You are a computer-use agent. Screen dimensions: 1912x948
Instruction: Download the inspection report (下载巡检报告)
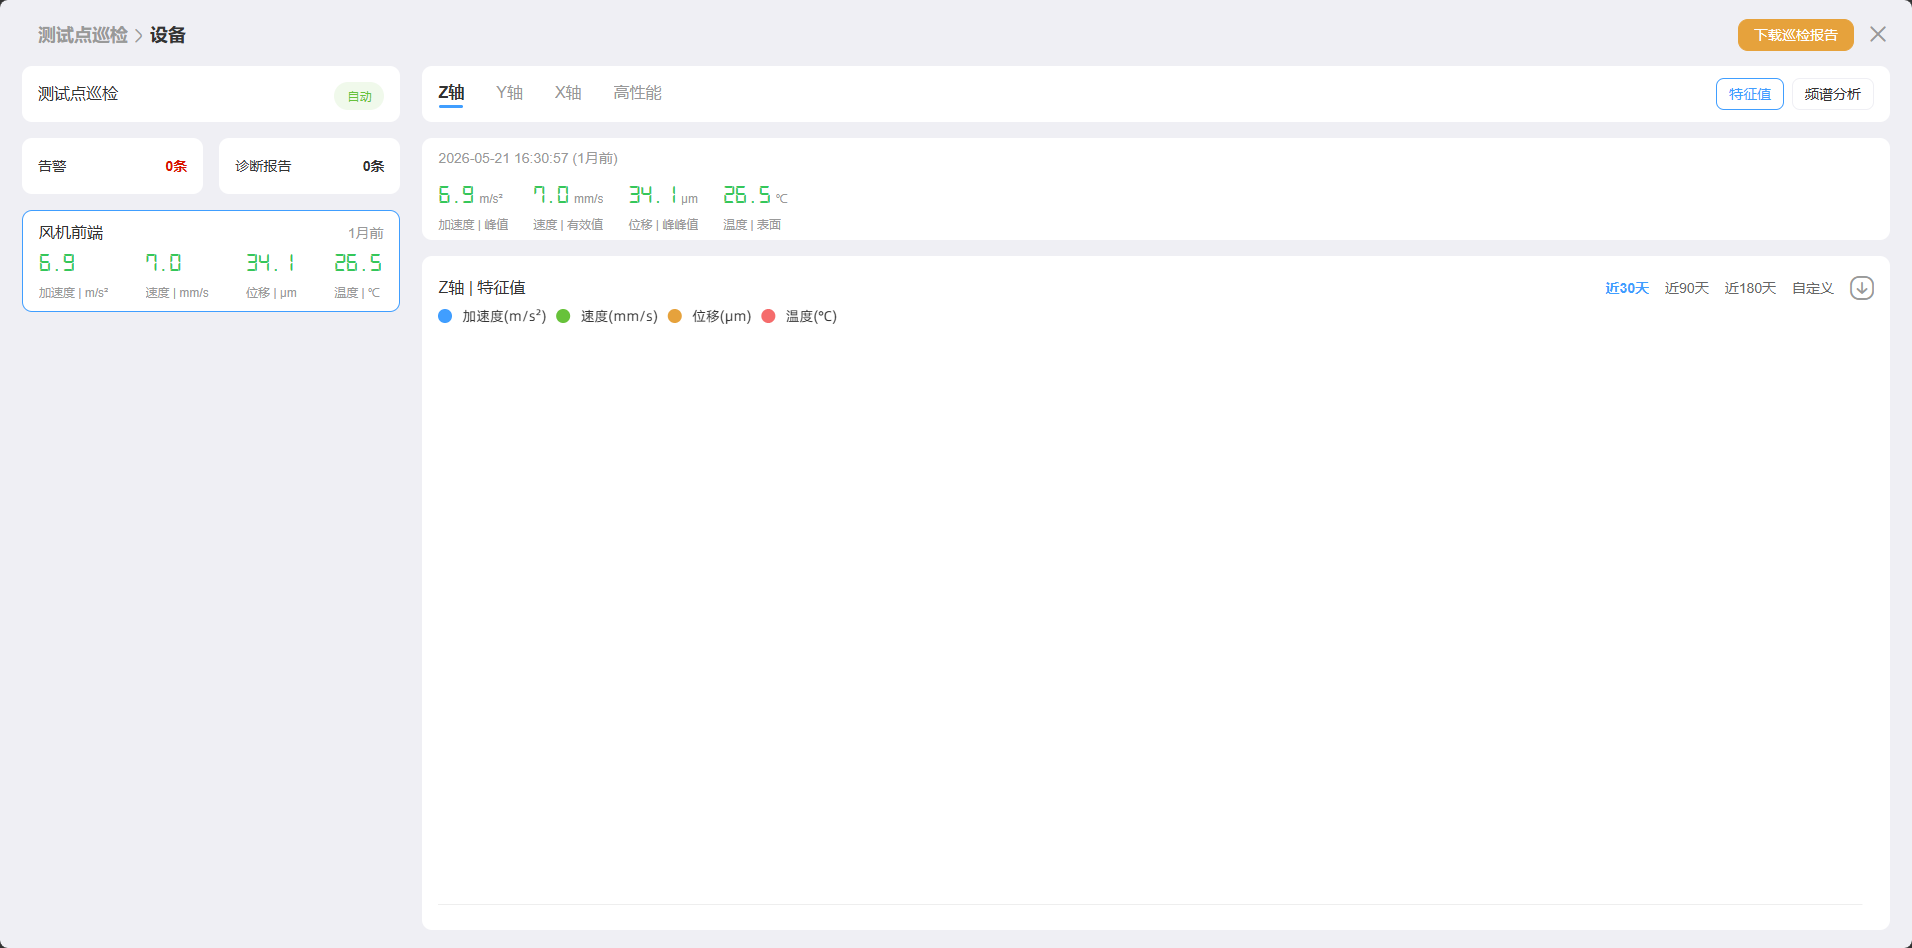[x=1795, y=35]
